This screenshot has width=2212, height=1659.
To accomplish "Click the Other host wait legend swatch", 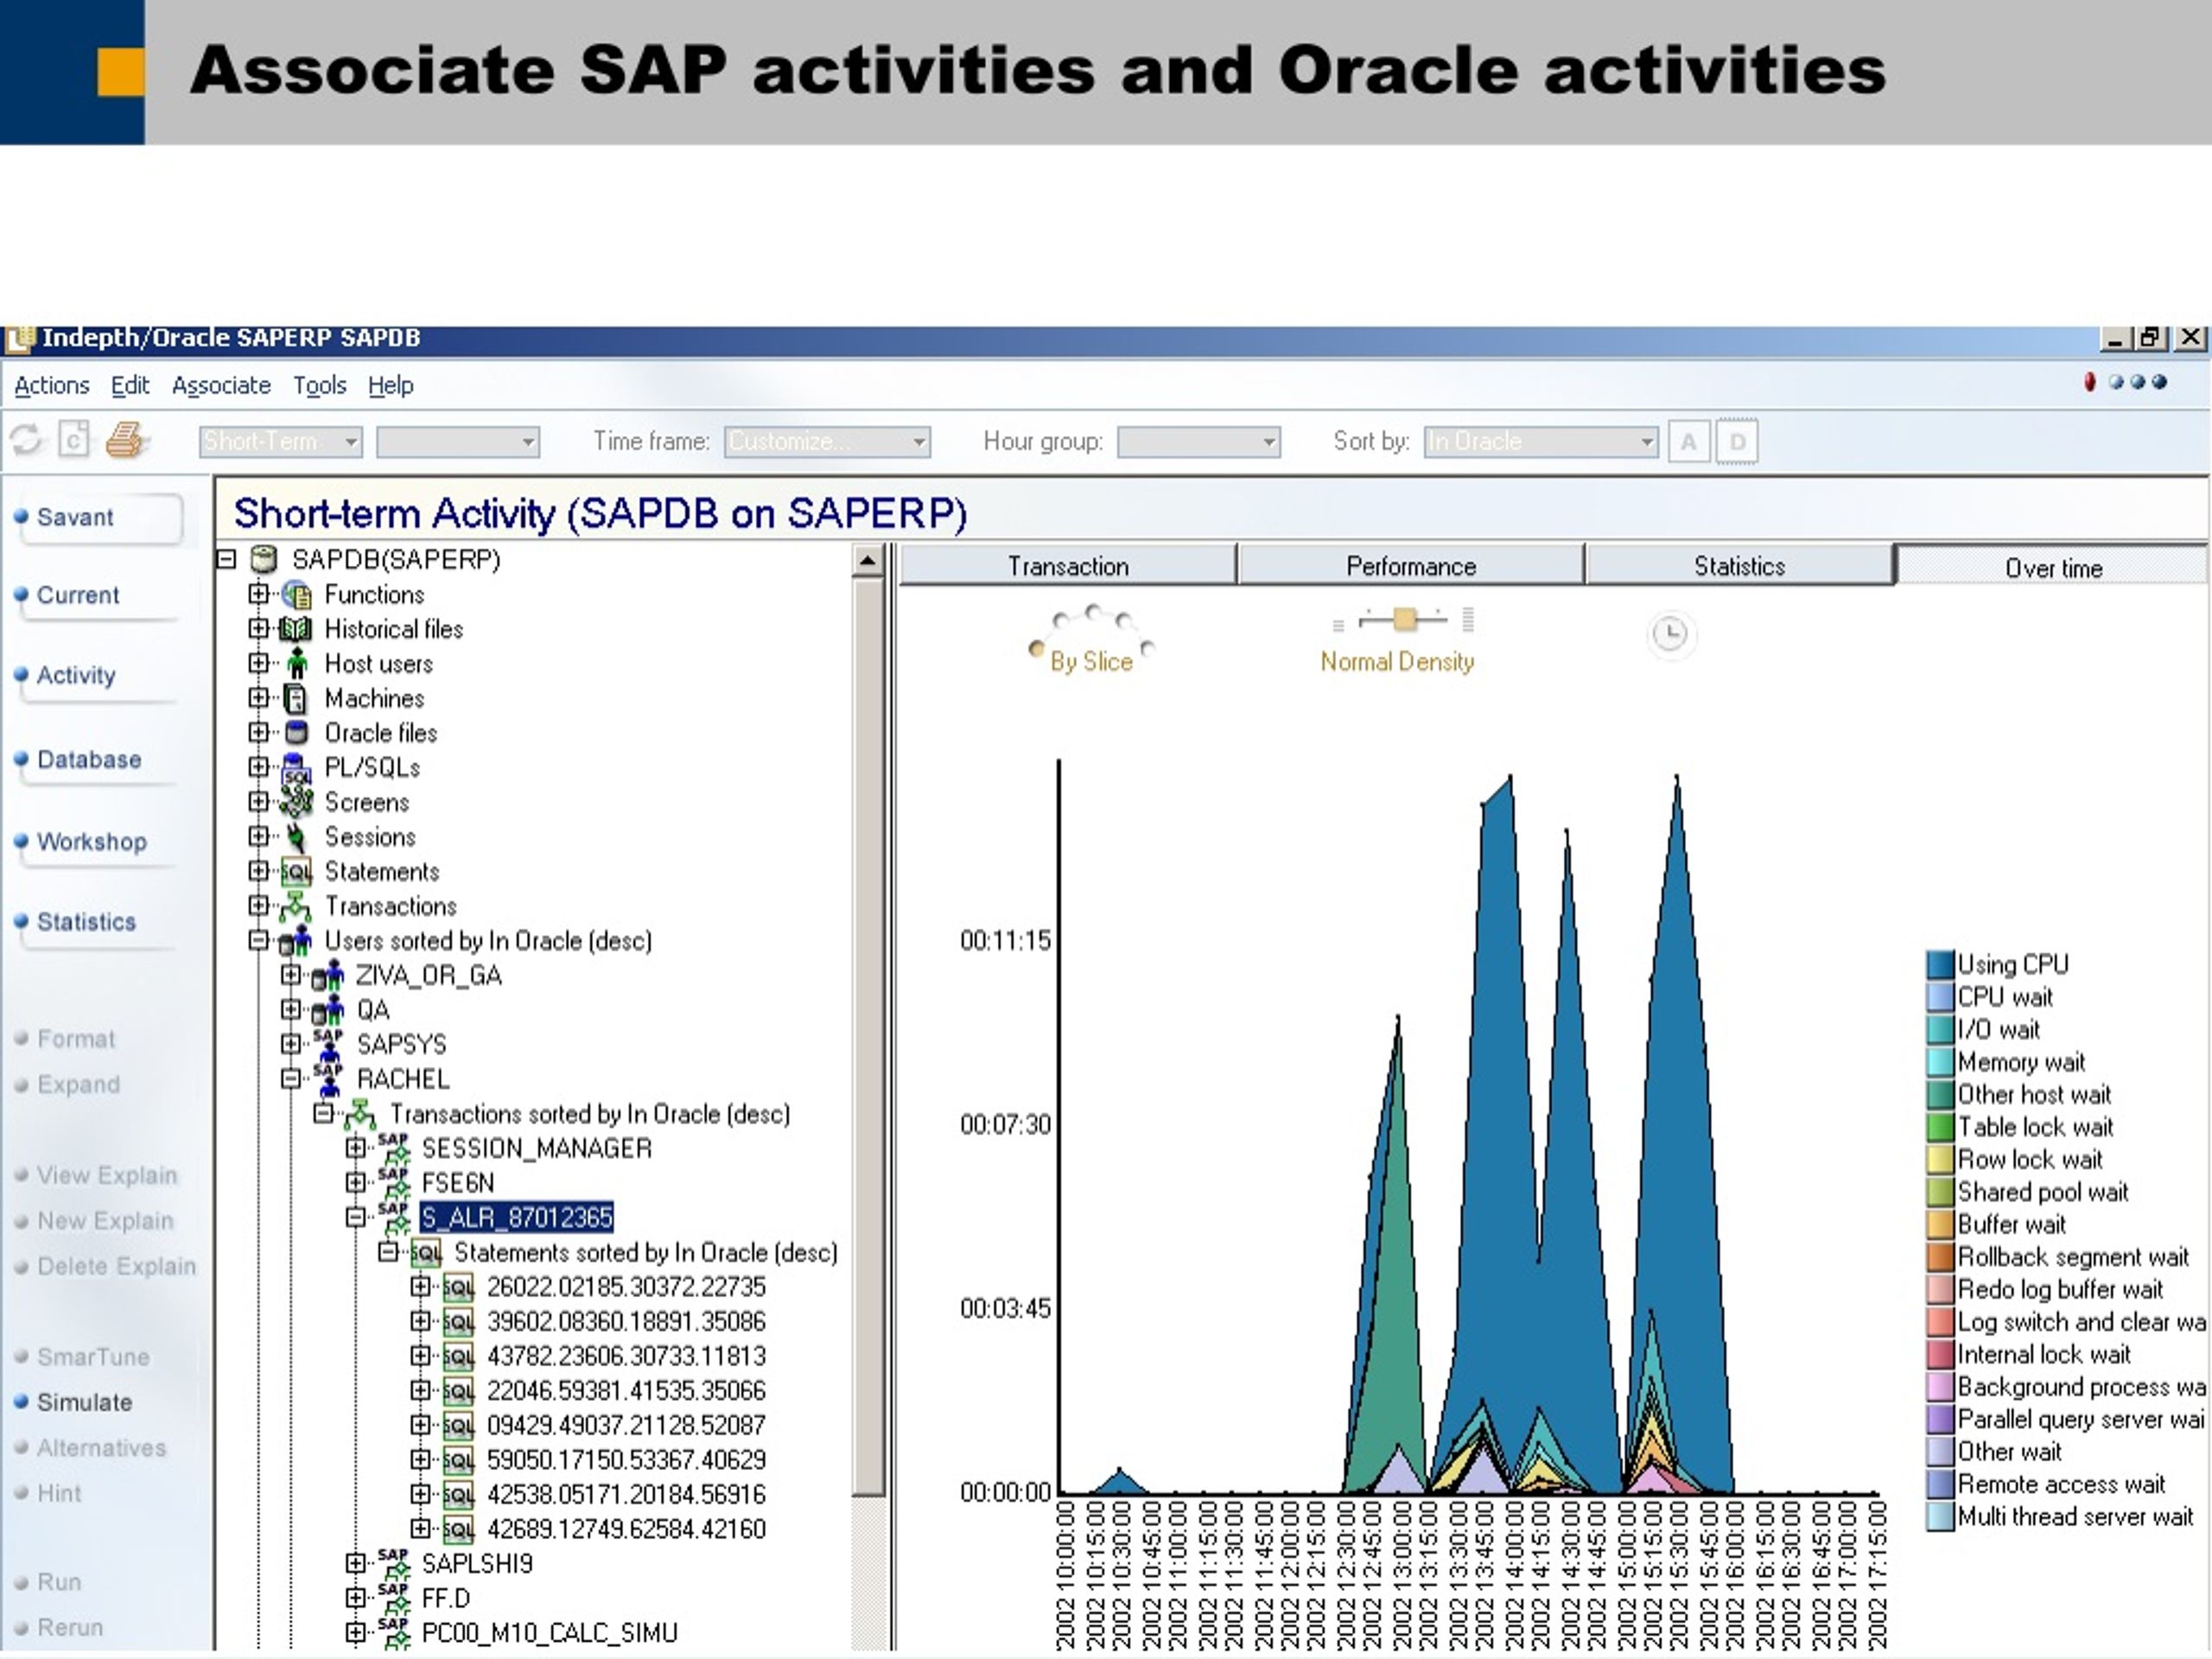I will (1939, 1094).
